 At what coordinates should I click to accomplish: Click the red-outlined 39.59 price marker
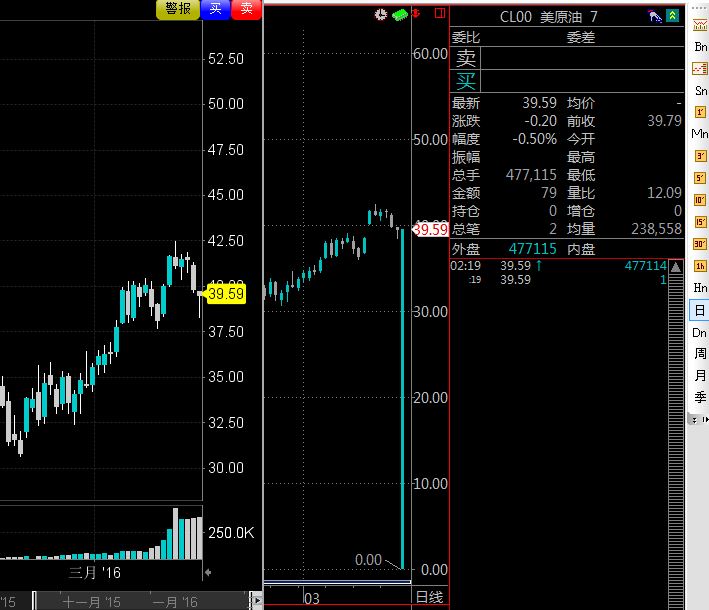[x=430, y=230]
